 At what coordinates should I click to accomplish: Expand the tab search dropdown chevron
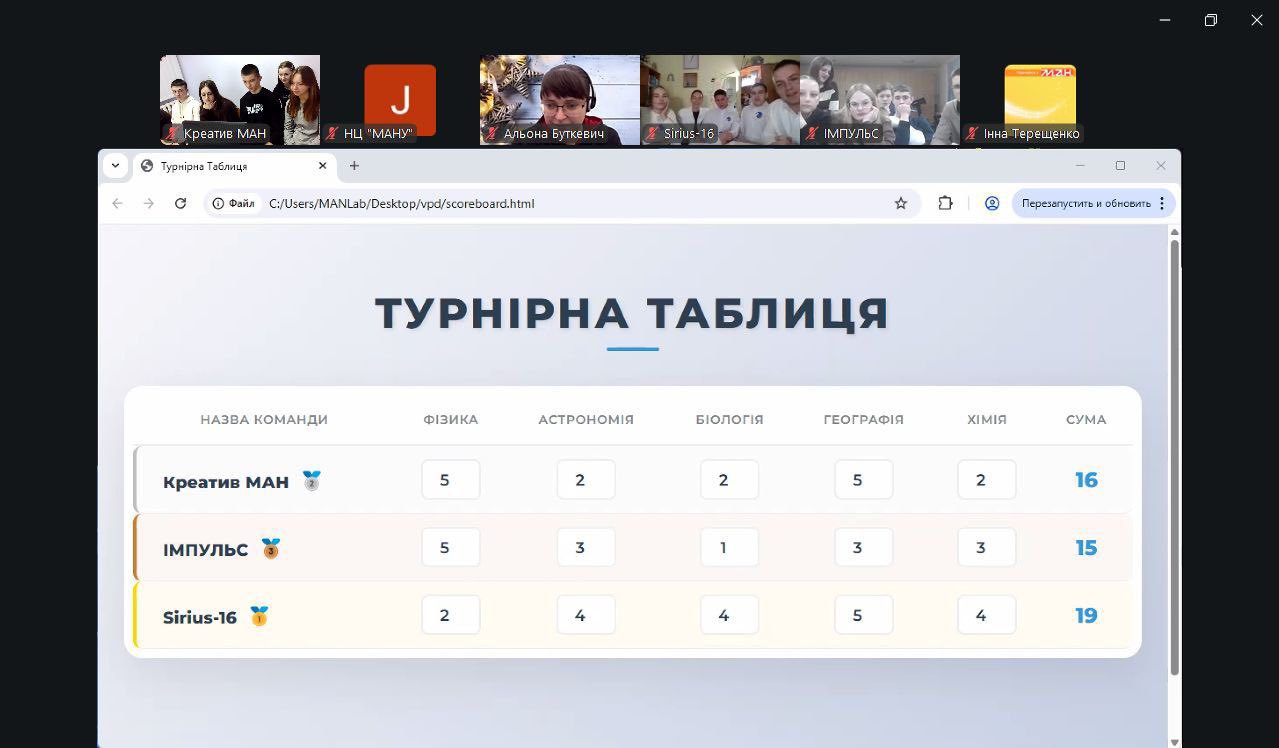point(115,166)
